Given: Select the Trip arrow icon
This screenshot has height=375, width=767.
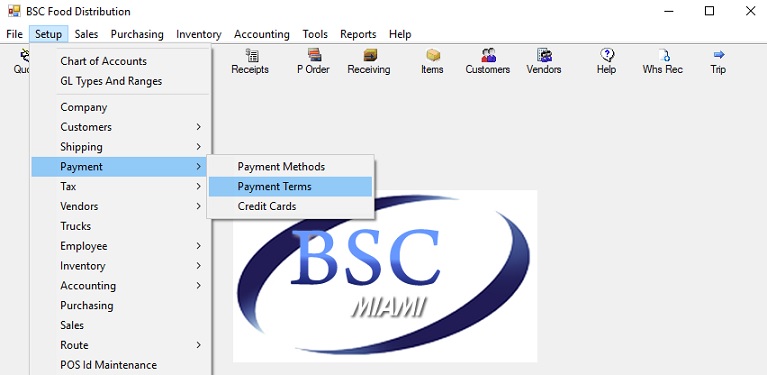Looking at the screenshot, I should (x=719, y=55).
